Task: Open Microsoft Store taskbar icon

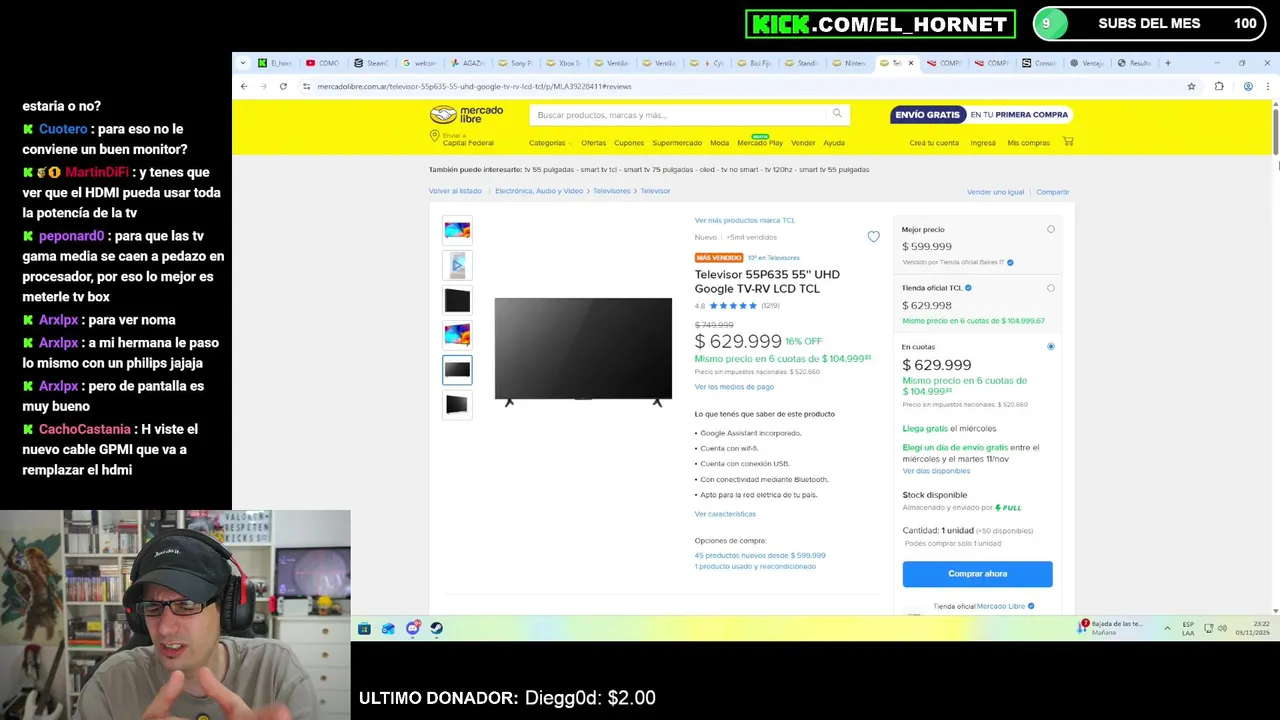Action: (x=364, y=628)
